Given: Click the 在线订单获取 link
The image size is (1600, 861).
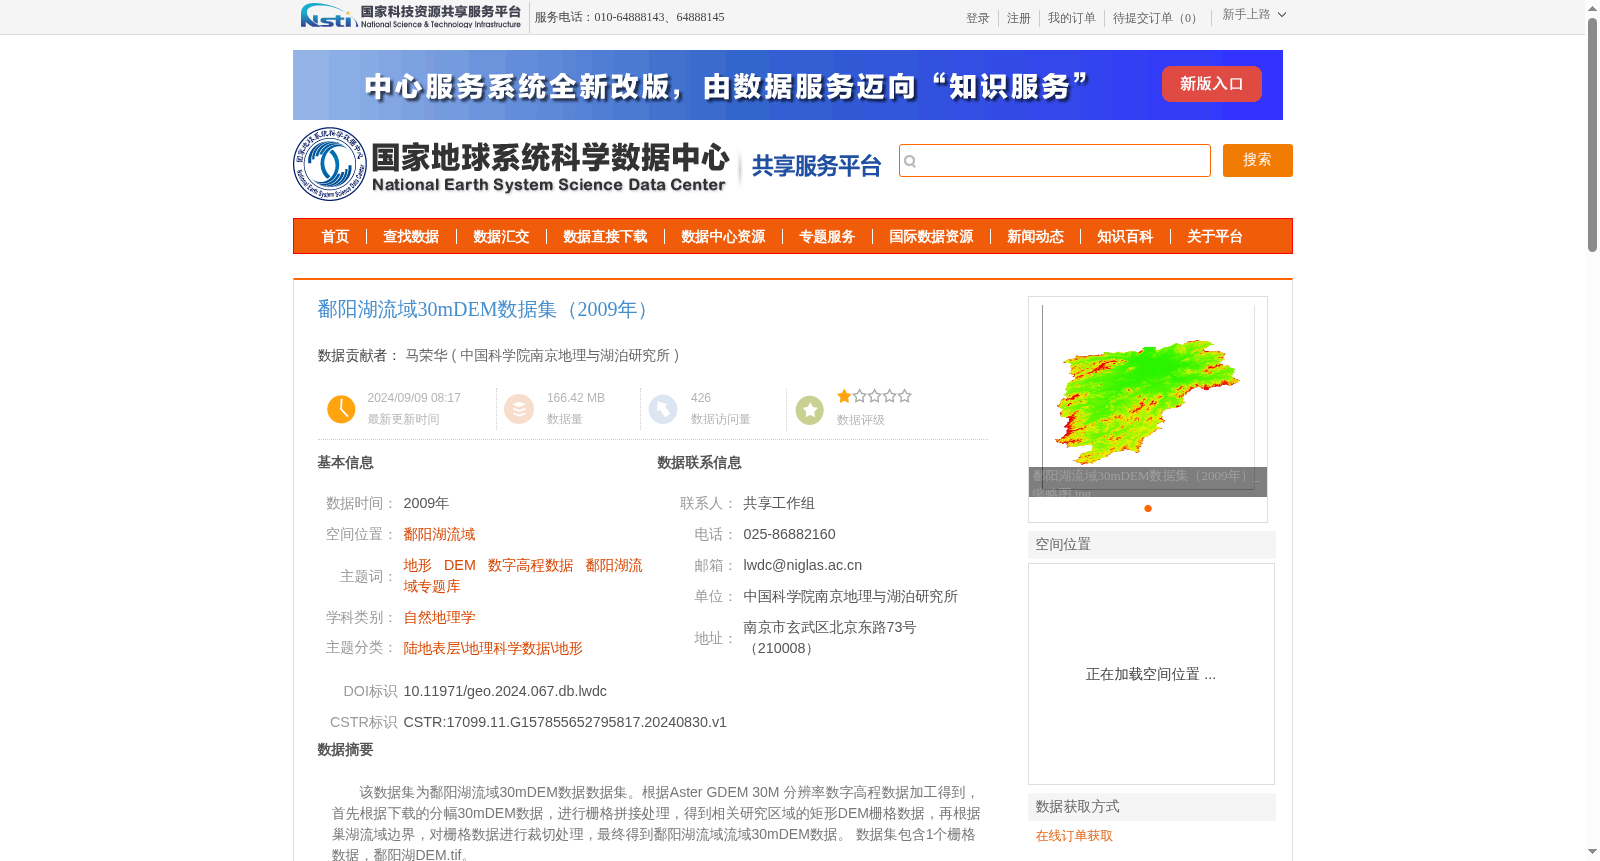Looking at the screenshot, I should coord(1074,836).
